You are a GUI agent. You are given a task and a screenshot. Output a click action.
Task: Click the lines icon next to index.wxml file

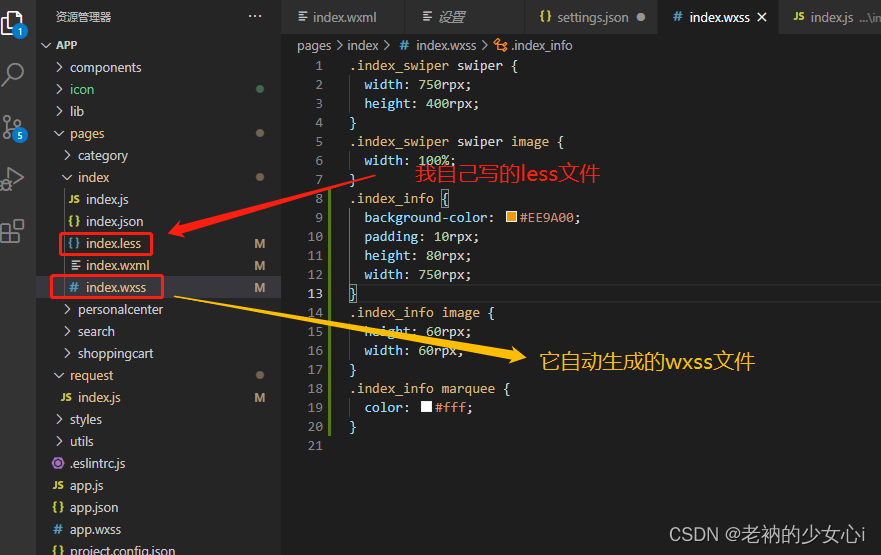tap(76, 265)
